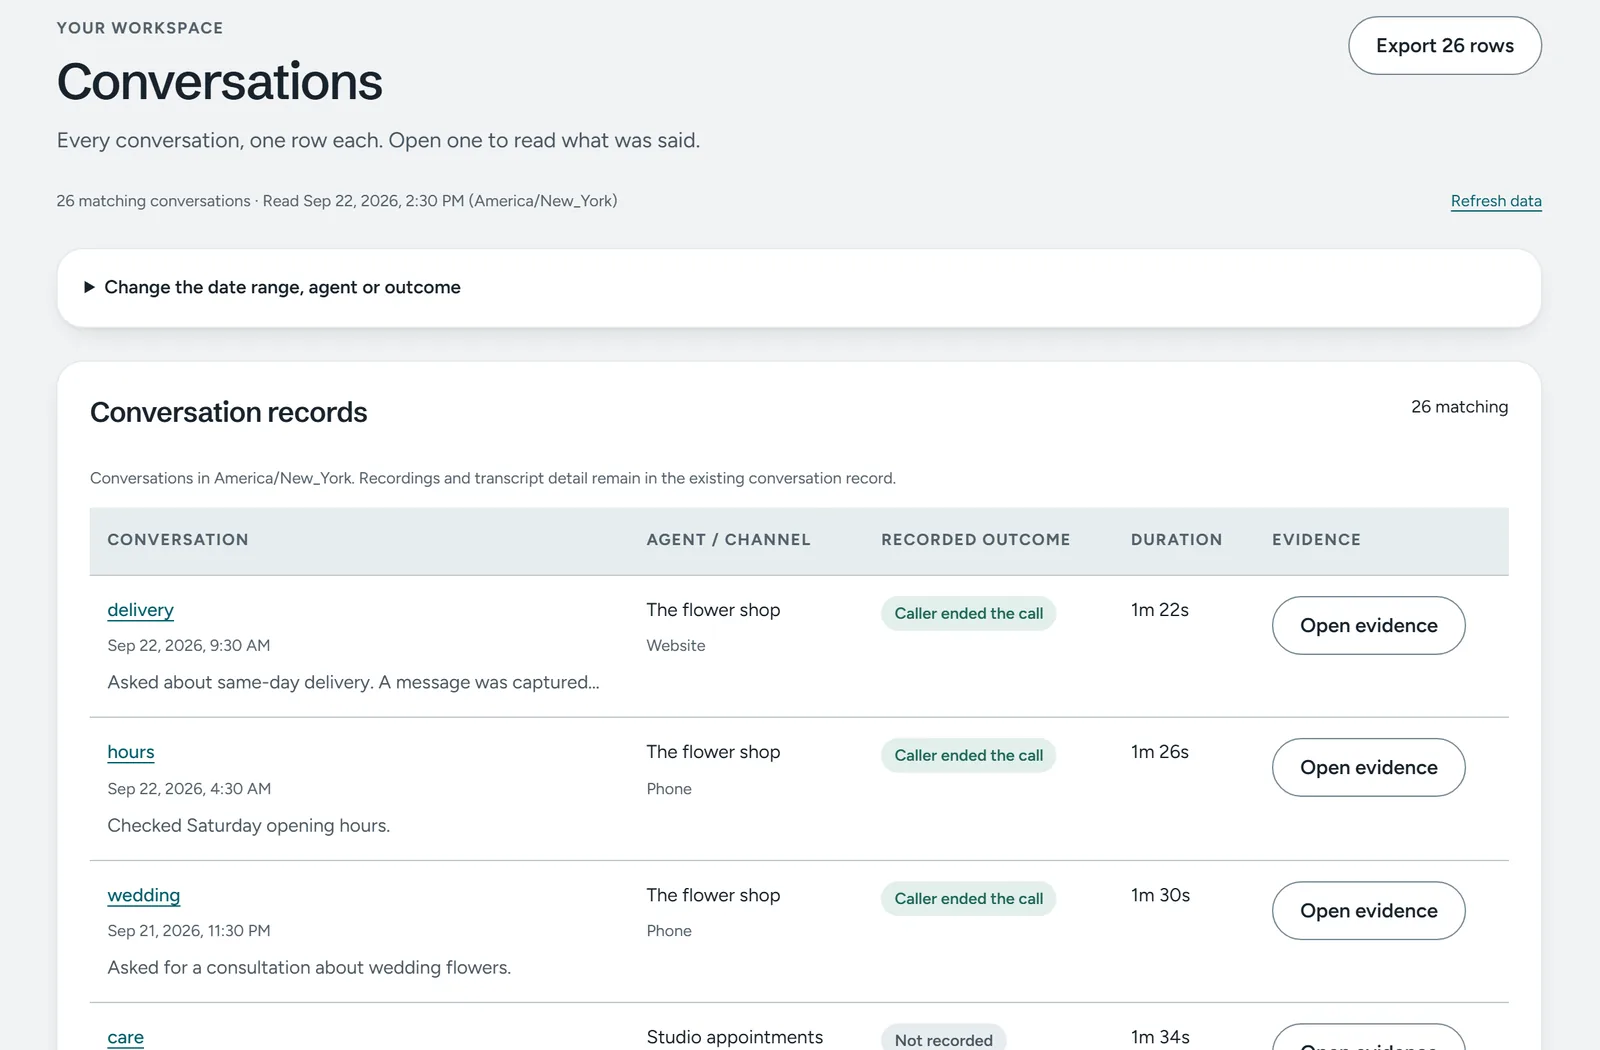Click "The flower shop" in the hours row

pyautogui.click(x=713, y=752)
